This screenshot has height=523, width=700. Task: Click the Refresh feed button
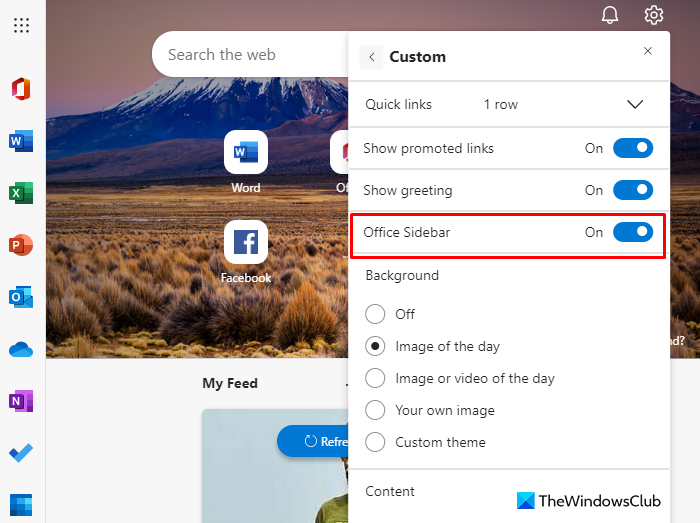click(312, 441)
